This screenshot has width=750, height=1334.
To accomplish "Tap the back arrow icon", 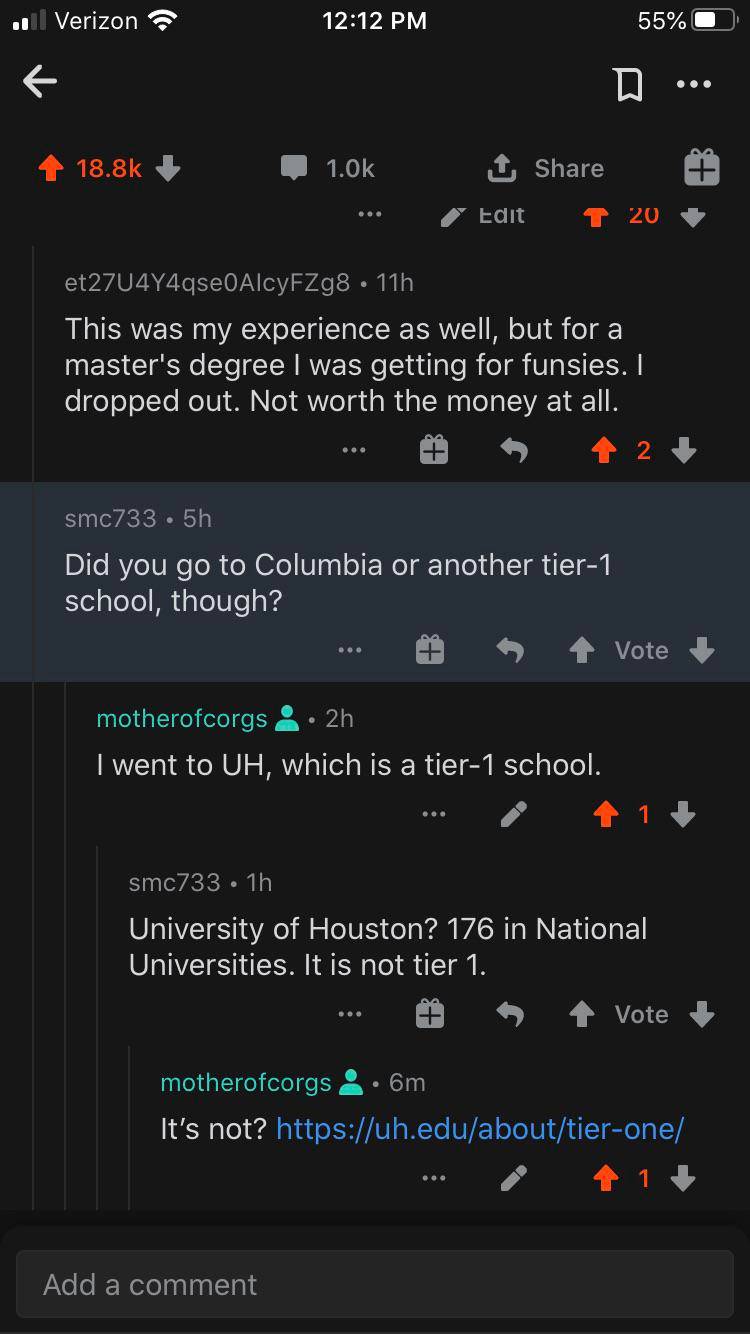I will click(40, 83).
